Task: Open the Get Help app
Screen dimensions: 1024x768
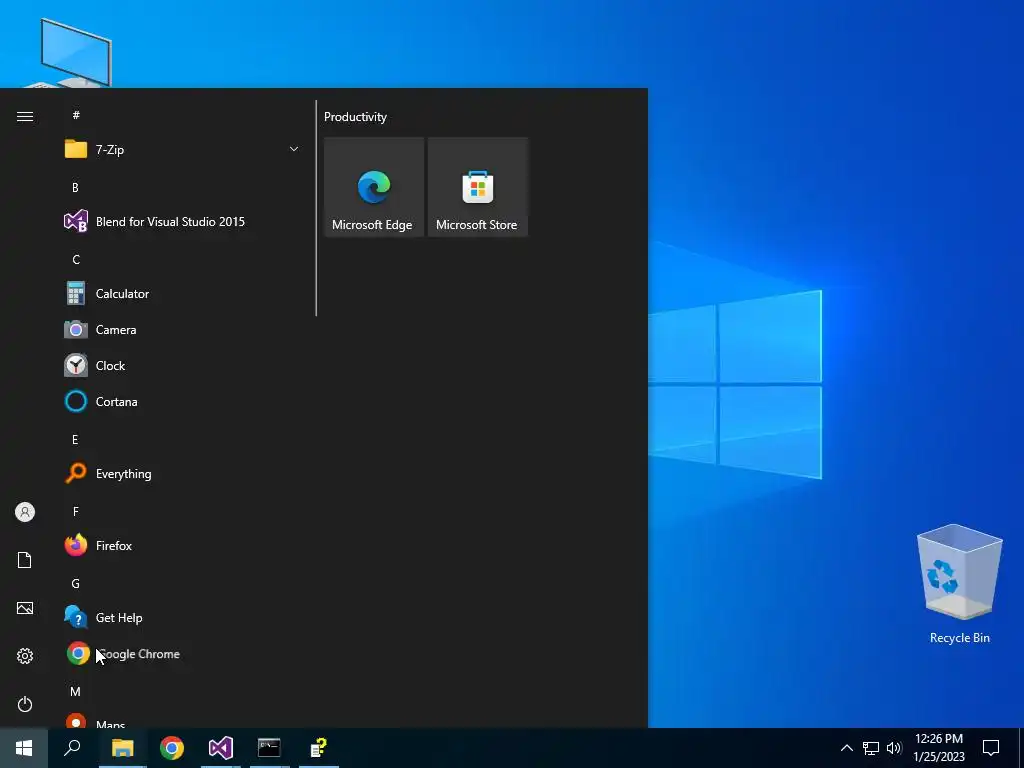Action: coord(182,618)
